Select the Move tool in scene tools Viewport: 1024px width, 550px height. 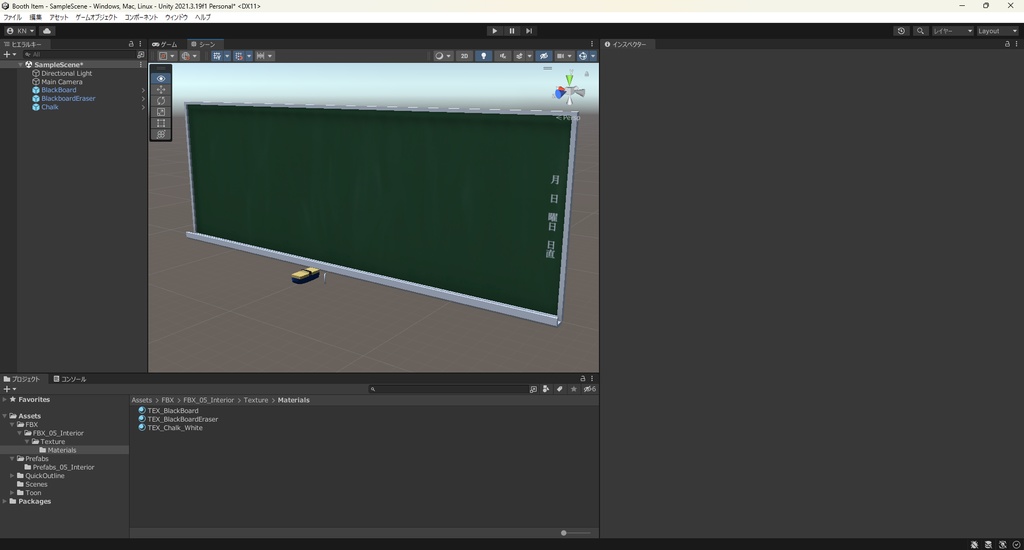click(161, 89)
